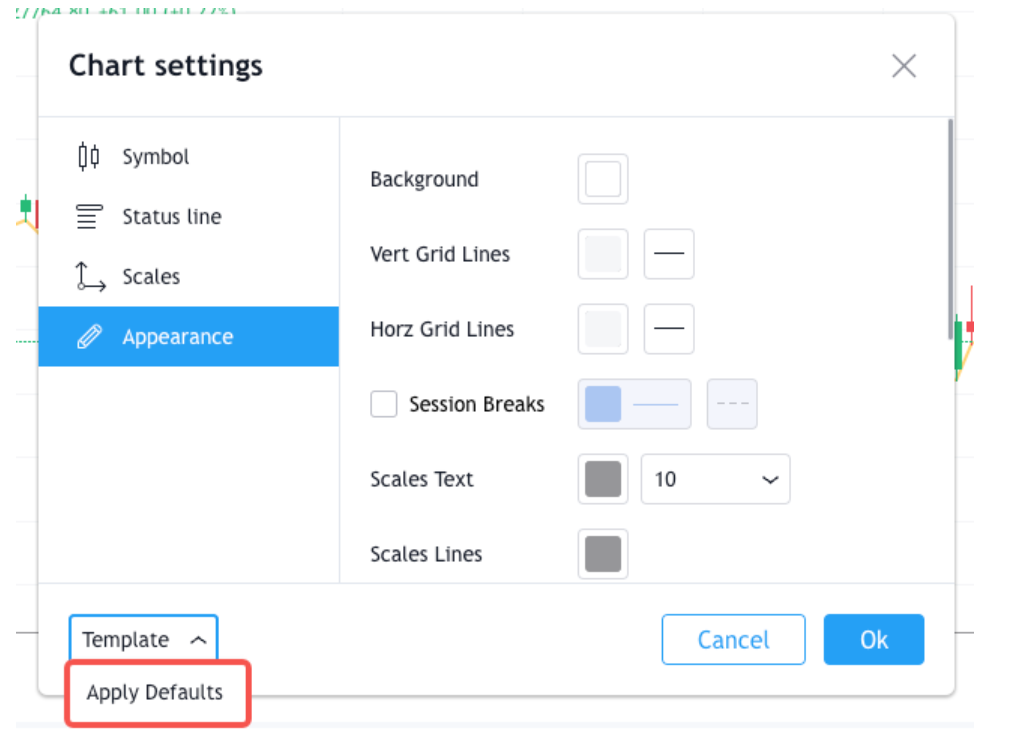Click the Scales axis icon
Image resolution: width=1020 pixels, height=740 pixels.
coord(90,277)
